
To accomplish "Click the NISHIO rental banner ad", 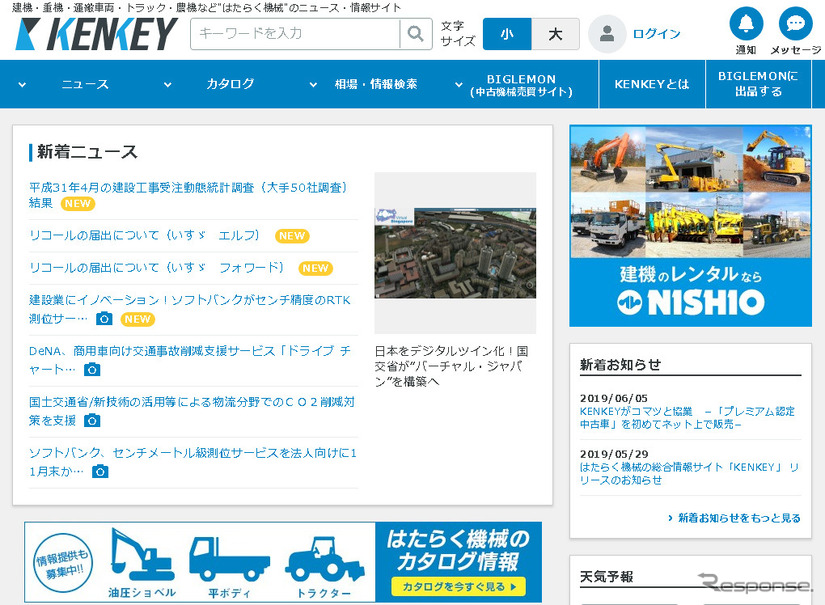I will pyautogui.click(x=690, y=226).
